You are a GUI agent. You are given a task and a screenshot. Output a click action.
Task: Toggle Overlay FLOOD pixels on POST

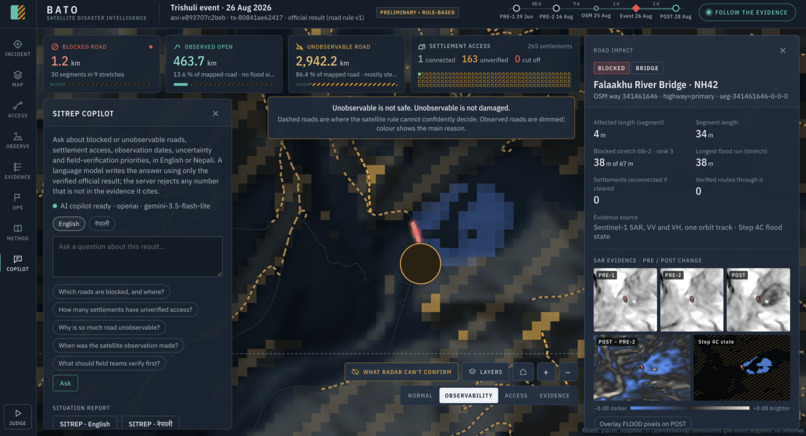[x=643, y=424]
